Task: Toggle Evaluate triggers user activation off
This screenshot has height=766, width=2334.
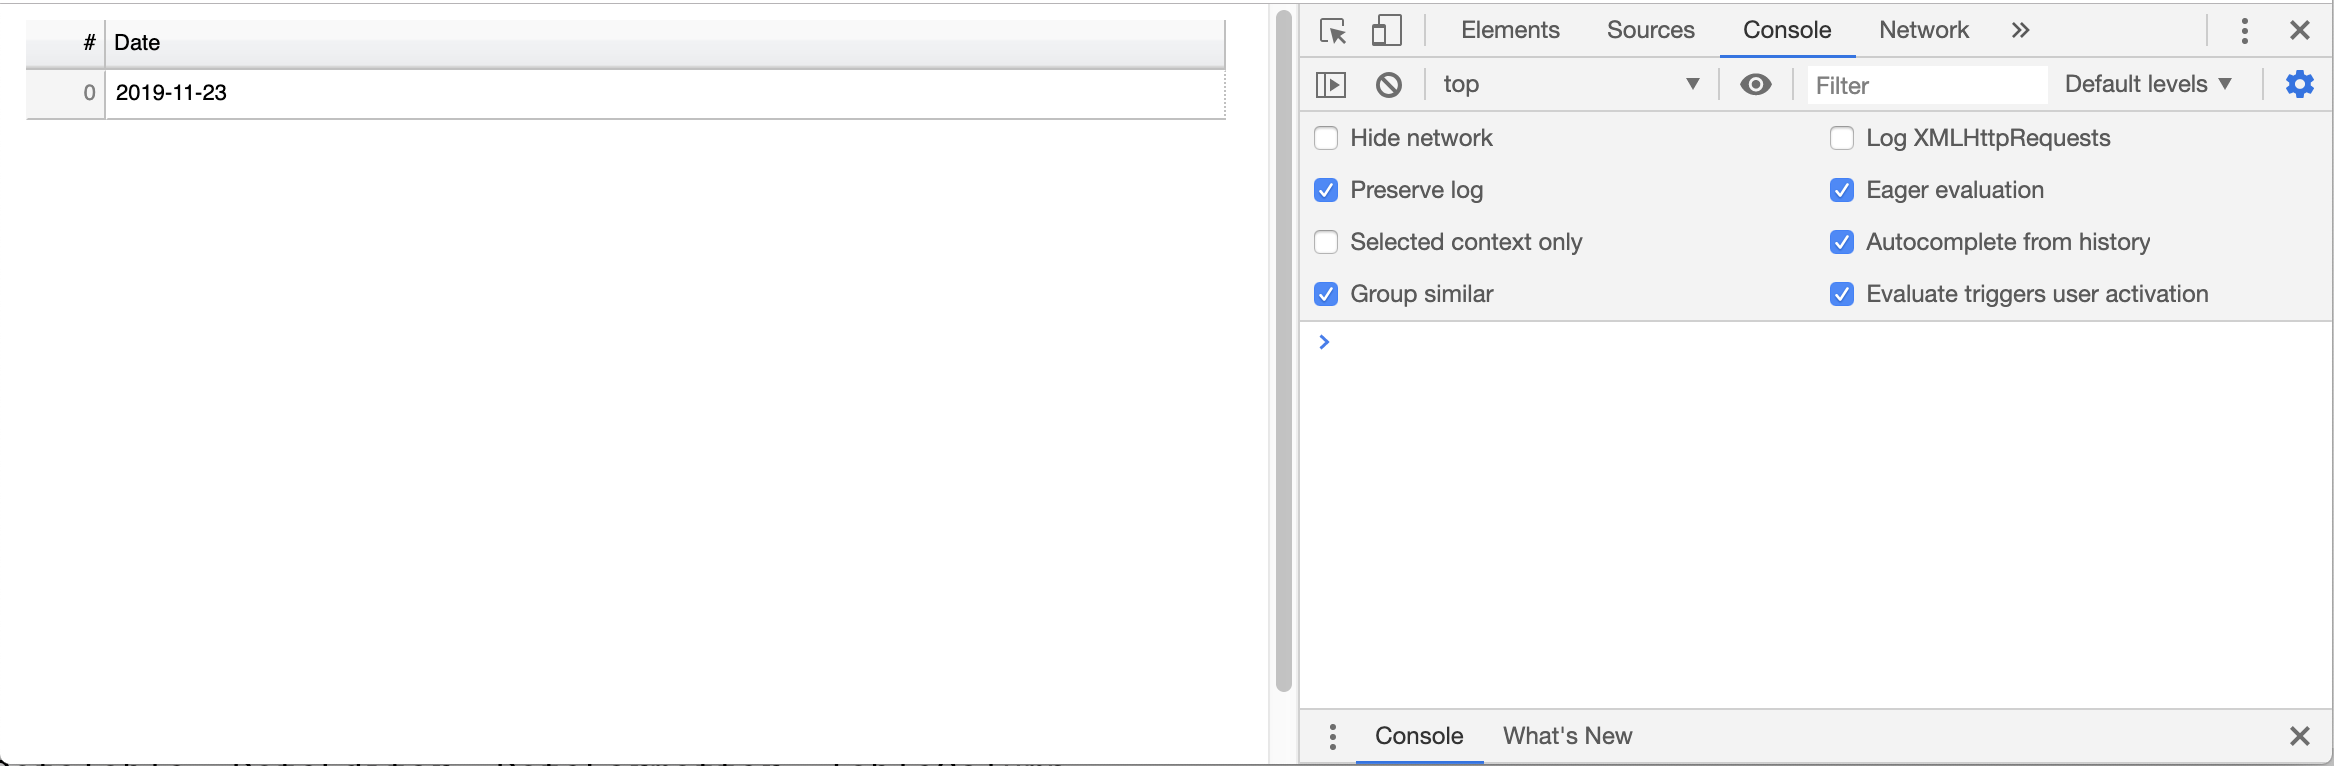Action: pyautogui.click(x=1843, y=294)
